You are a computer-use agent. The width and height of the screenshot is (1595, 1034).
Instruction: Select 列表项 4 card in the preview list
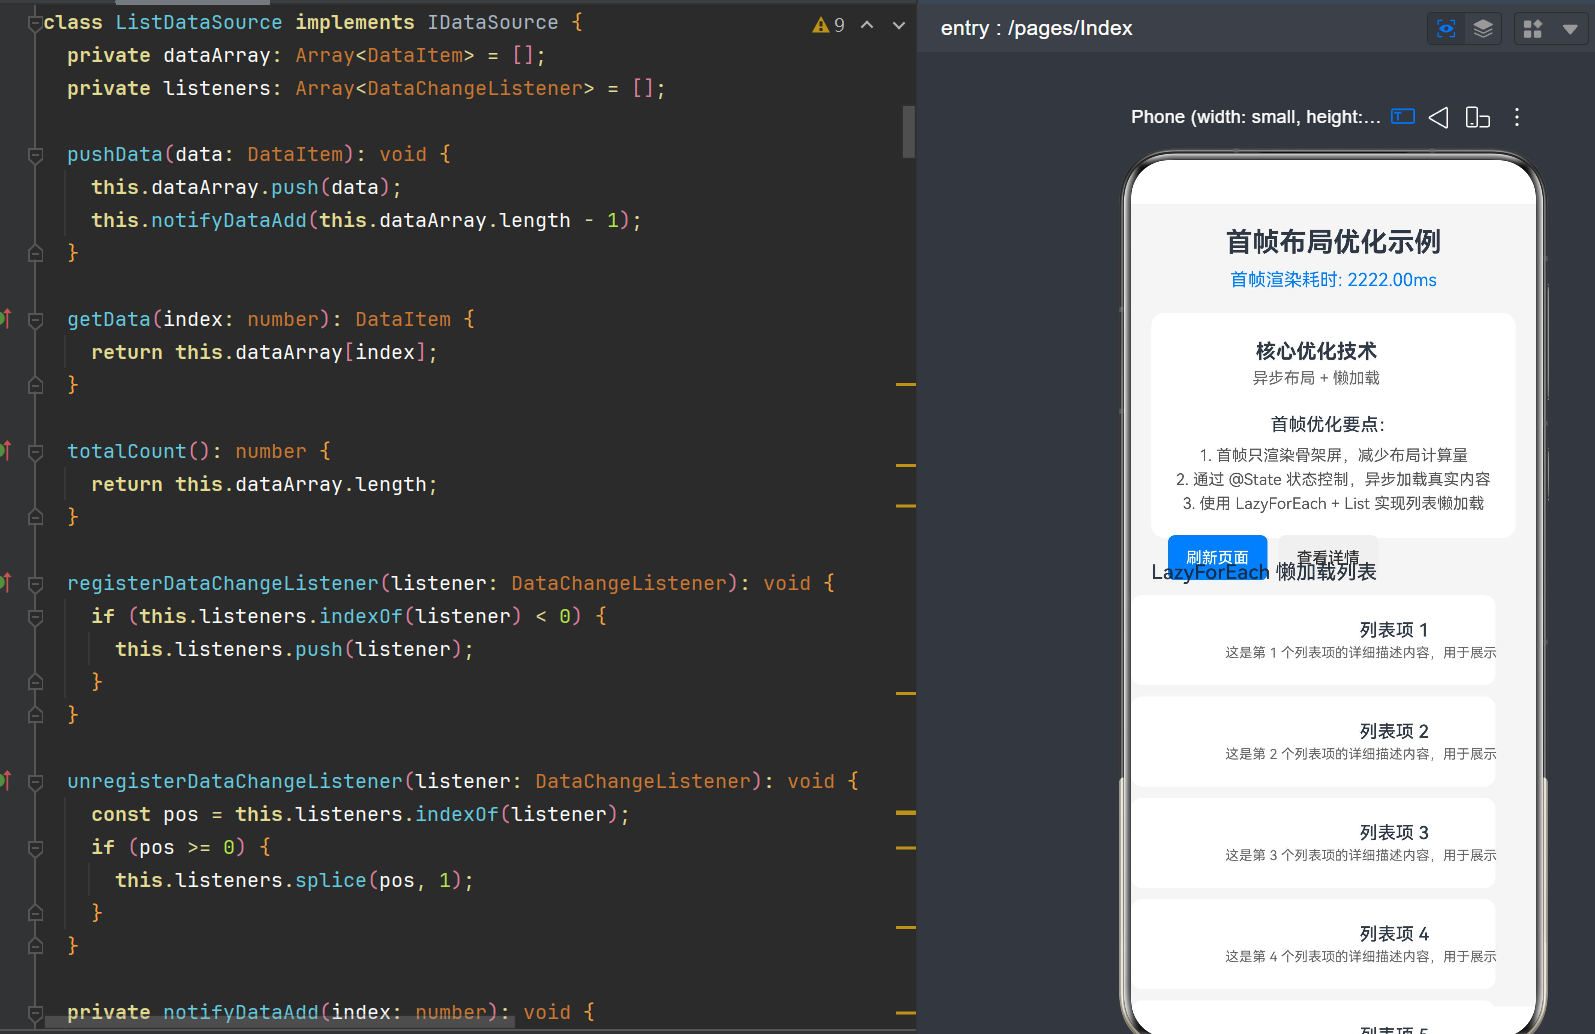click(x=1314, y=944)
